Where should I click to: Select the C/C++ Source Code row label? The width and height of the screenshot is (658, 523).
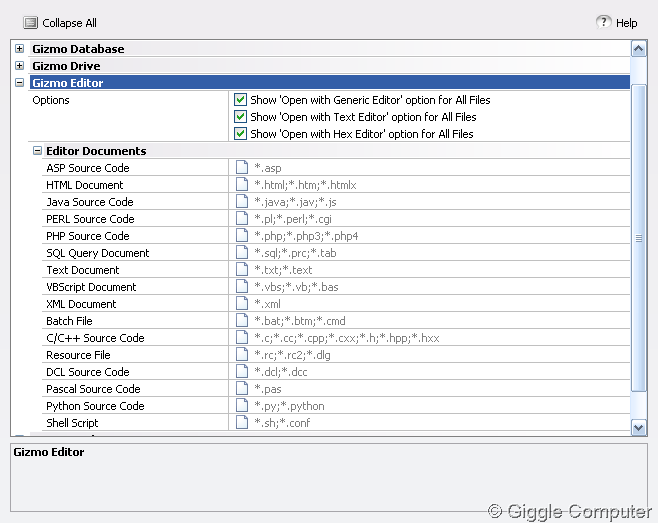(x=95, y=338)
